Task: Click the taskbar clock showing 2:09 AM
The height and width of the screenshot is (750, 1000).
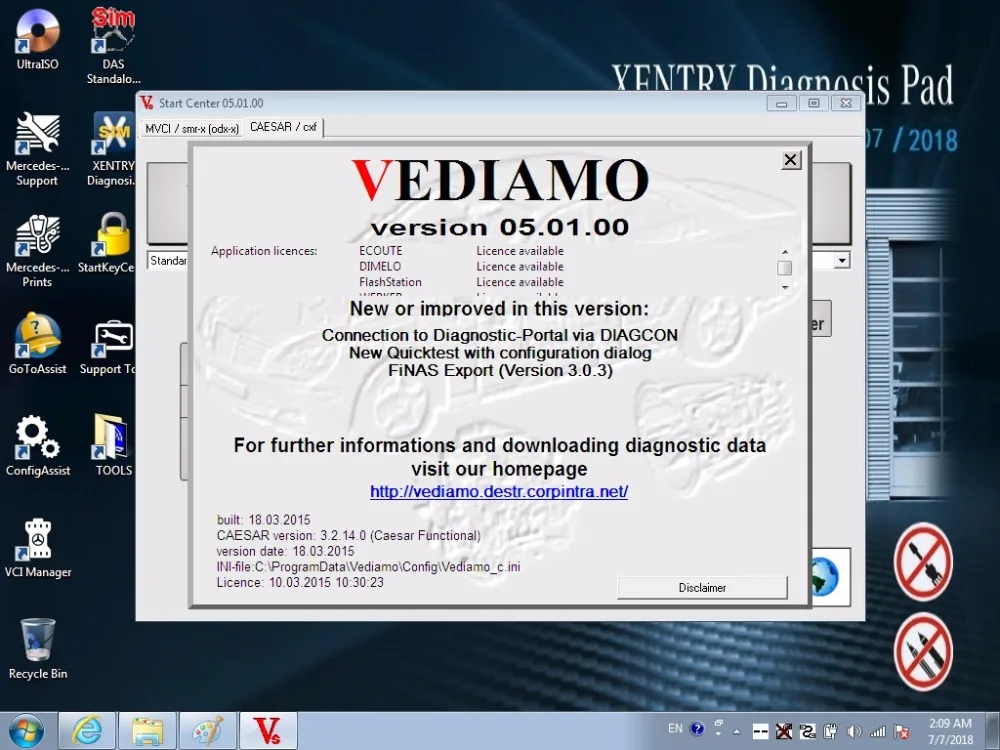Action: 950,731
